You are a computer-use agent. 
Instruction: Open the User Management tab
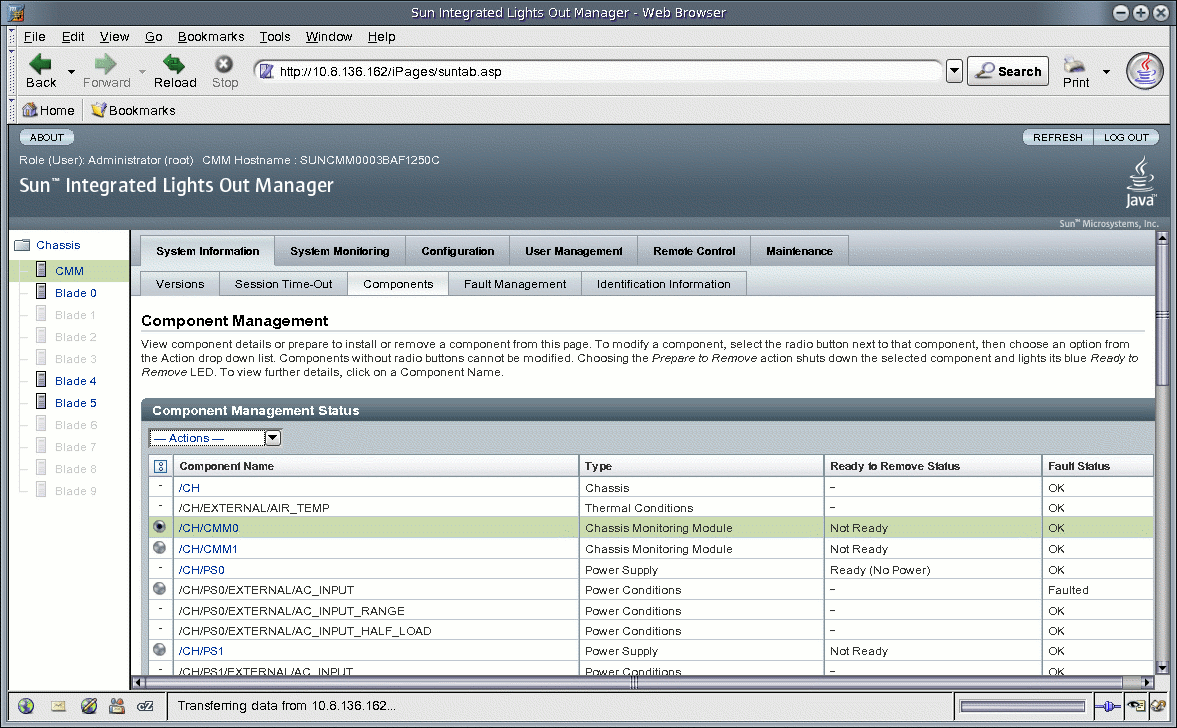(573, 251)
